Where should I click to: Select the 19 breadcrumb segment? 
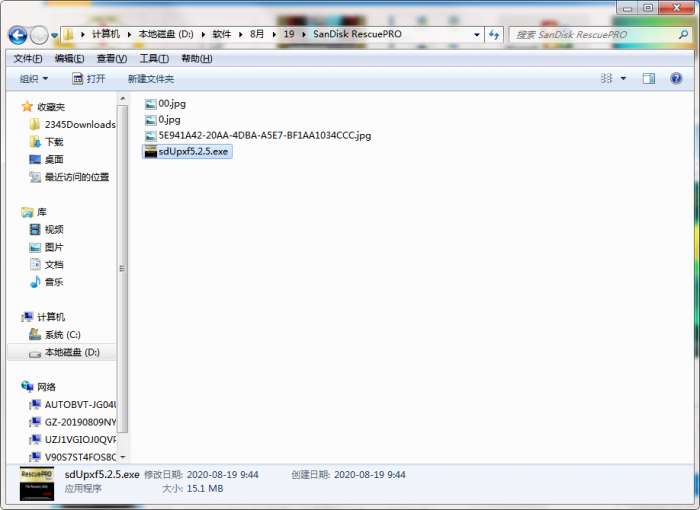(x=289, y=34)
